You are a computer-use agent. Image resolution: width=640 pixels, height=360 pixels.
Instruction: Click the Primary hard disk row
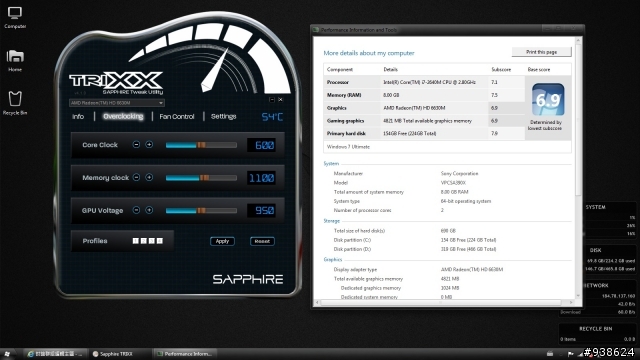[424, 133]
